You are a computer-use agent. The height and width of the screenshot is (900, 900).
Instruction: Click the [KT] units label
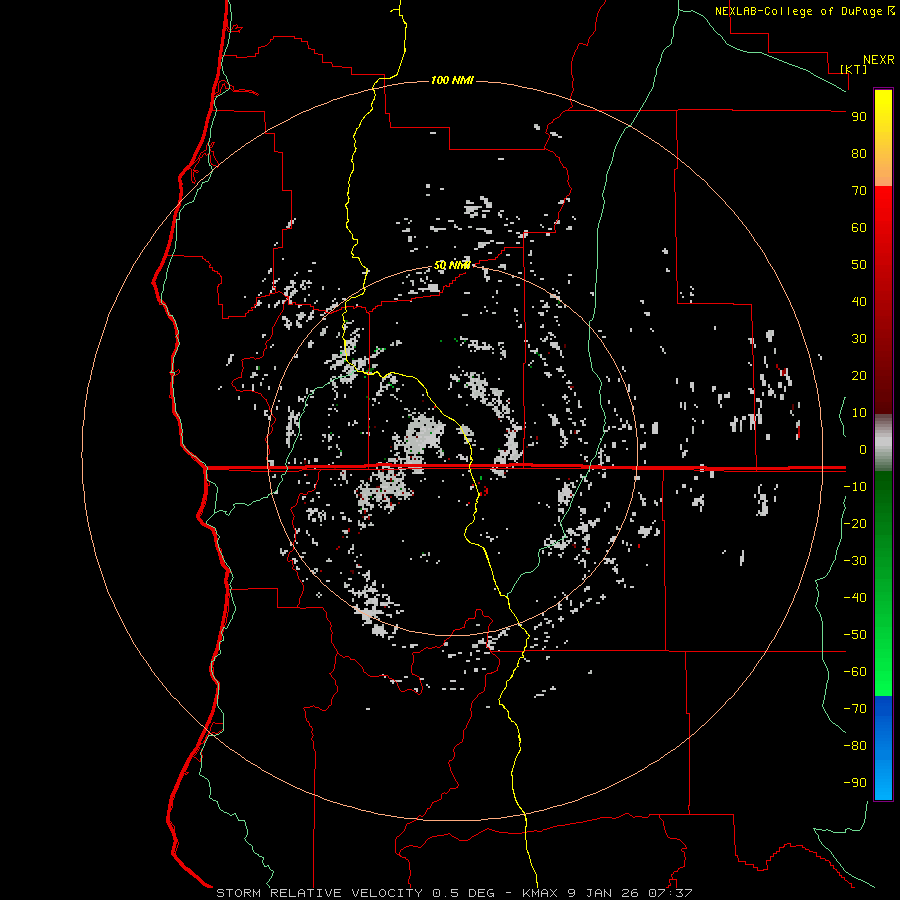854,69
